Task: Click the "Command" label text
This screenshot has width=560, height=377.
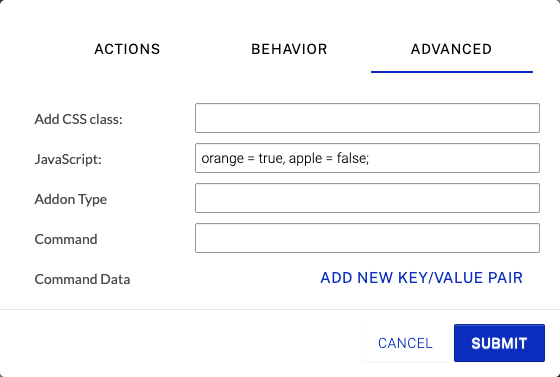Action: (66, 239)
